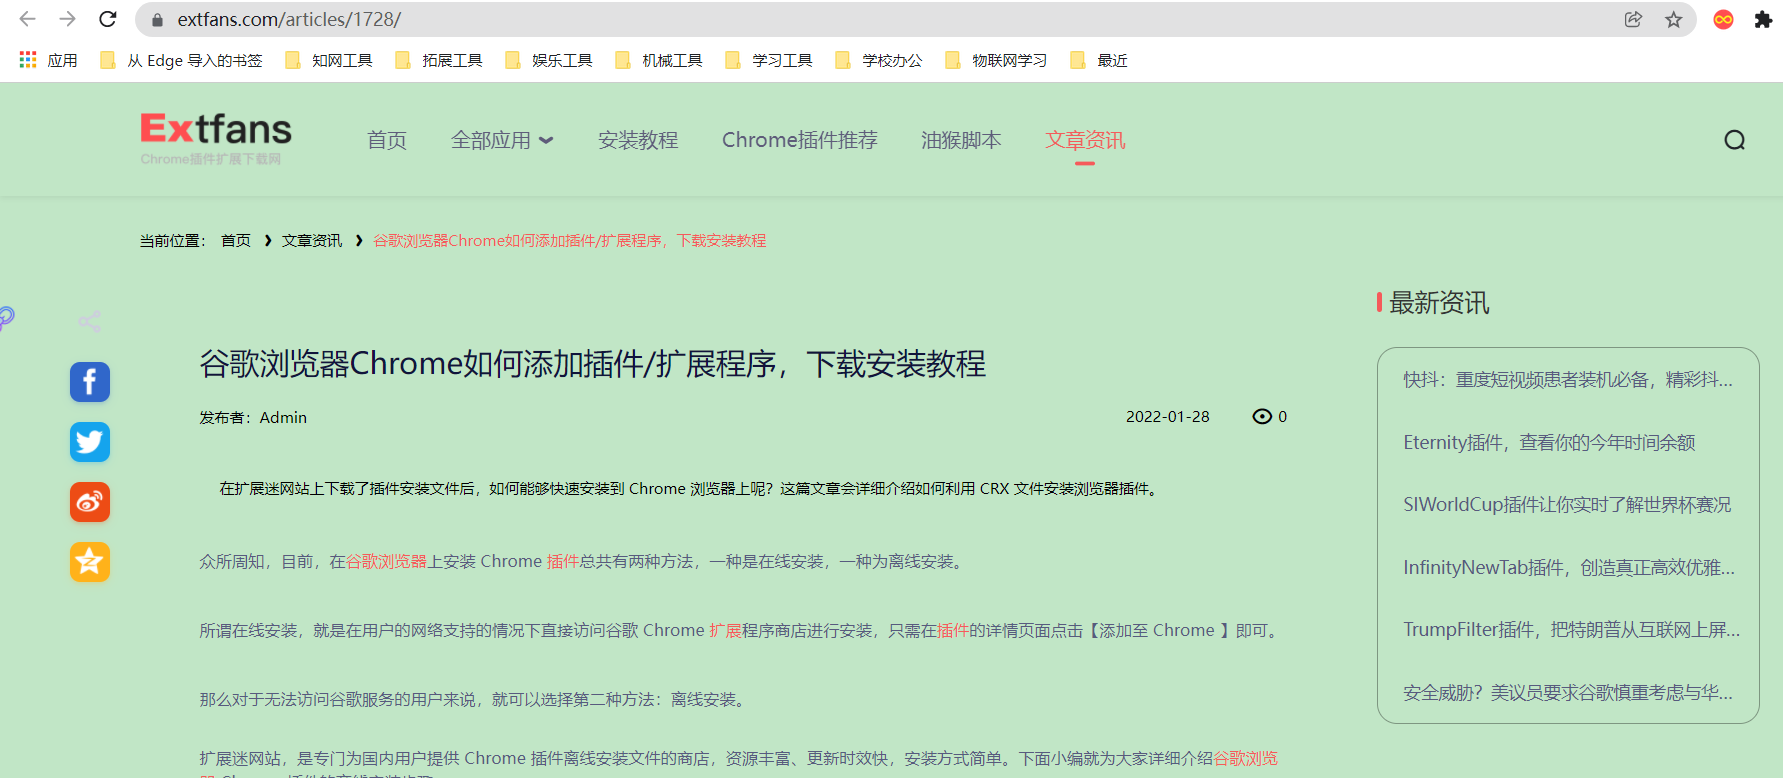Click red 谷歌浏览器 link in second paragraph

point(386,561)
